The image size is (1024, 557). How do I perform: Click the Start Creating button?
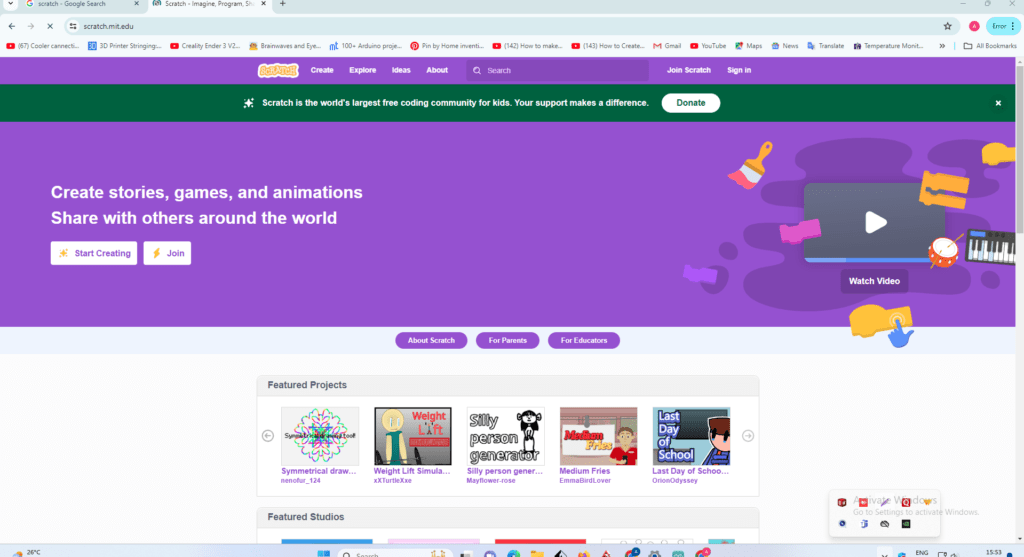coord(94,253)
